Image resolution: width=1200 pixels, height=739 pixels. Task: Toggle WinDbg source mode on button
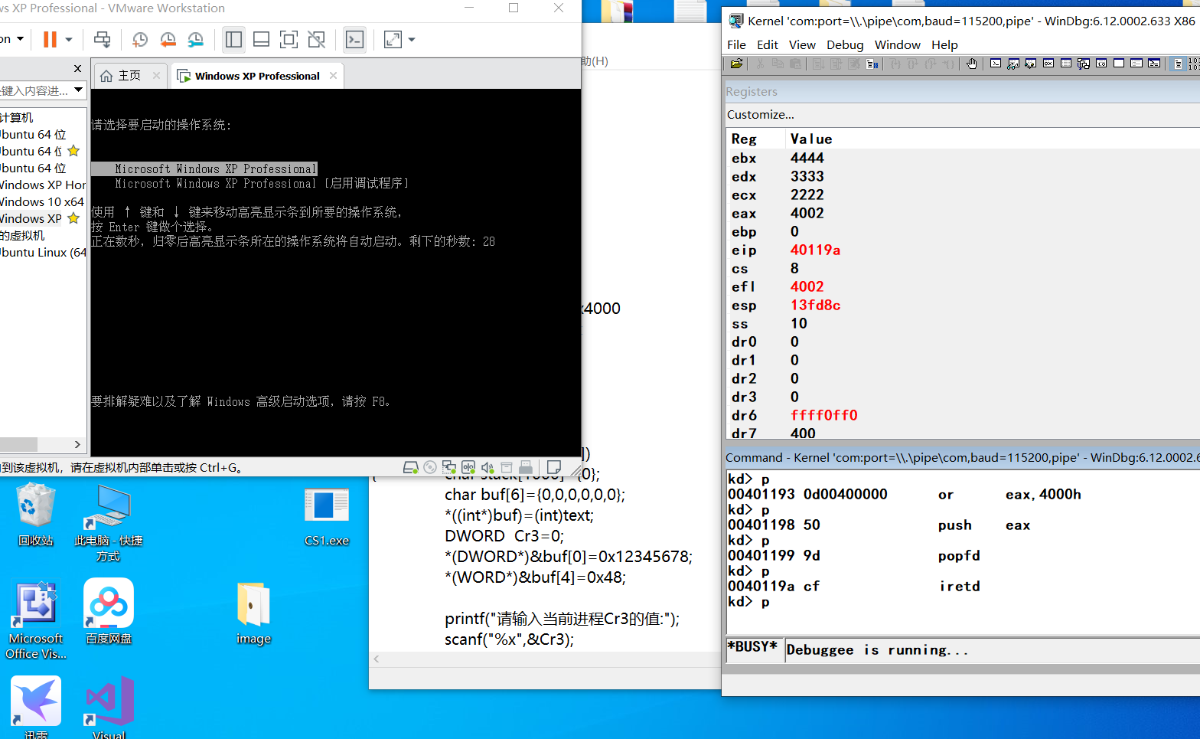coord(1178,64)
